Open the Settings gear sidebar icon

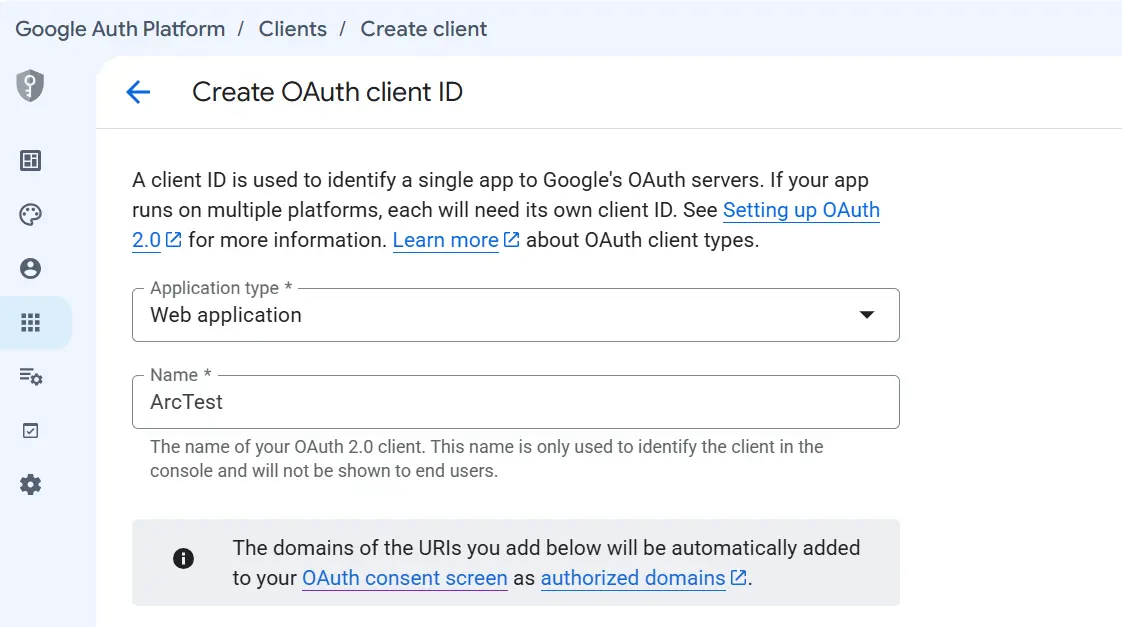tap(30, 485)
